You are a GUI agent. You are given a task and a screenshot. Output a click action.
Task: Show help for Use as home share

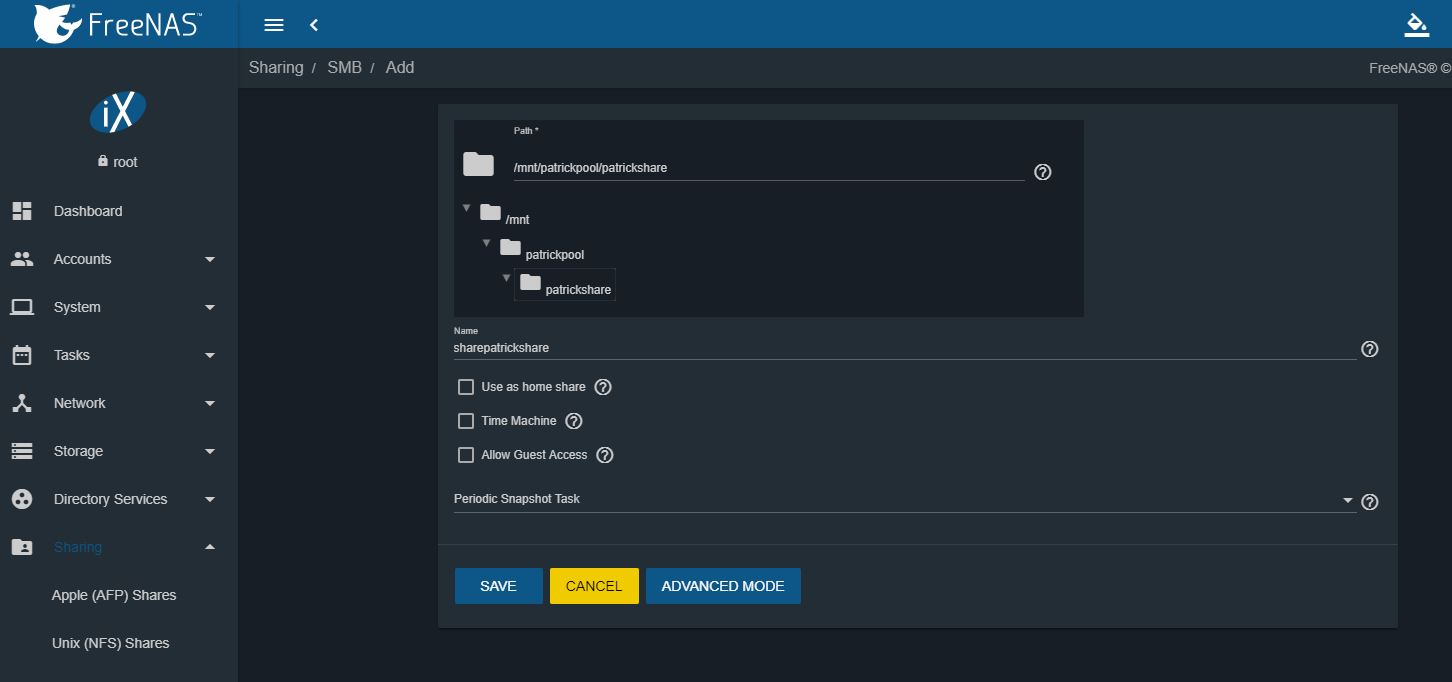[x=603, y=387]
